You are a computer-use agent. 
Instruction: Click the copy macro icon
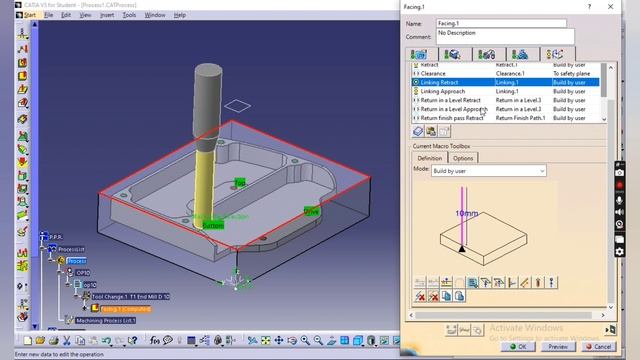pyautogui.click(x=446, y=296)
